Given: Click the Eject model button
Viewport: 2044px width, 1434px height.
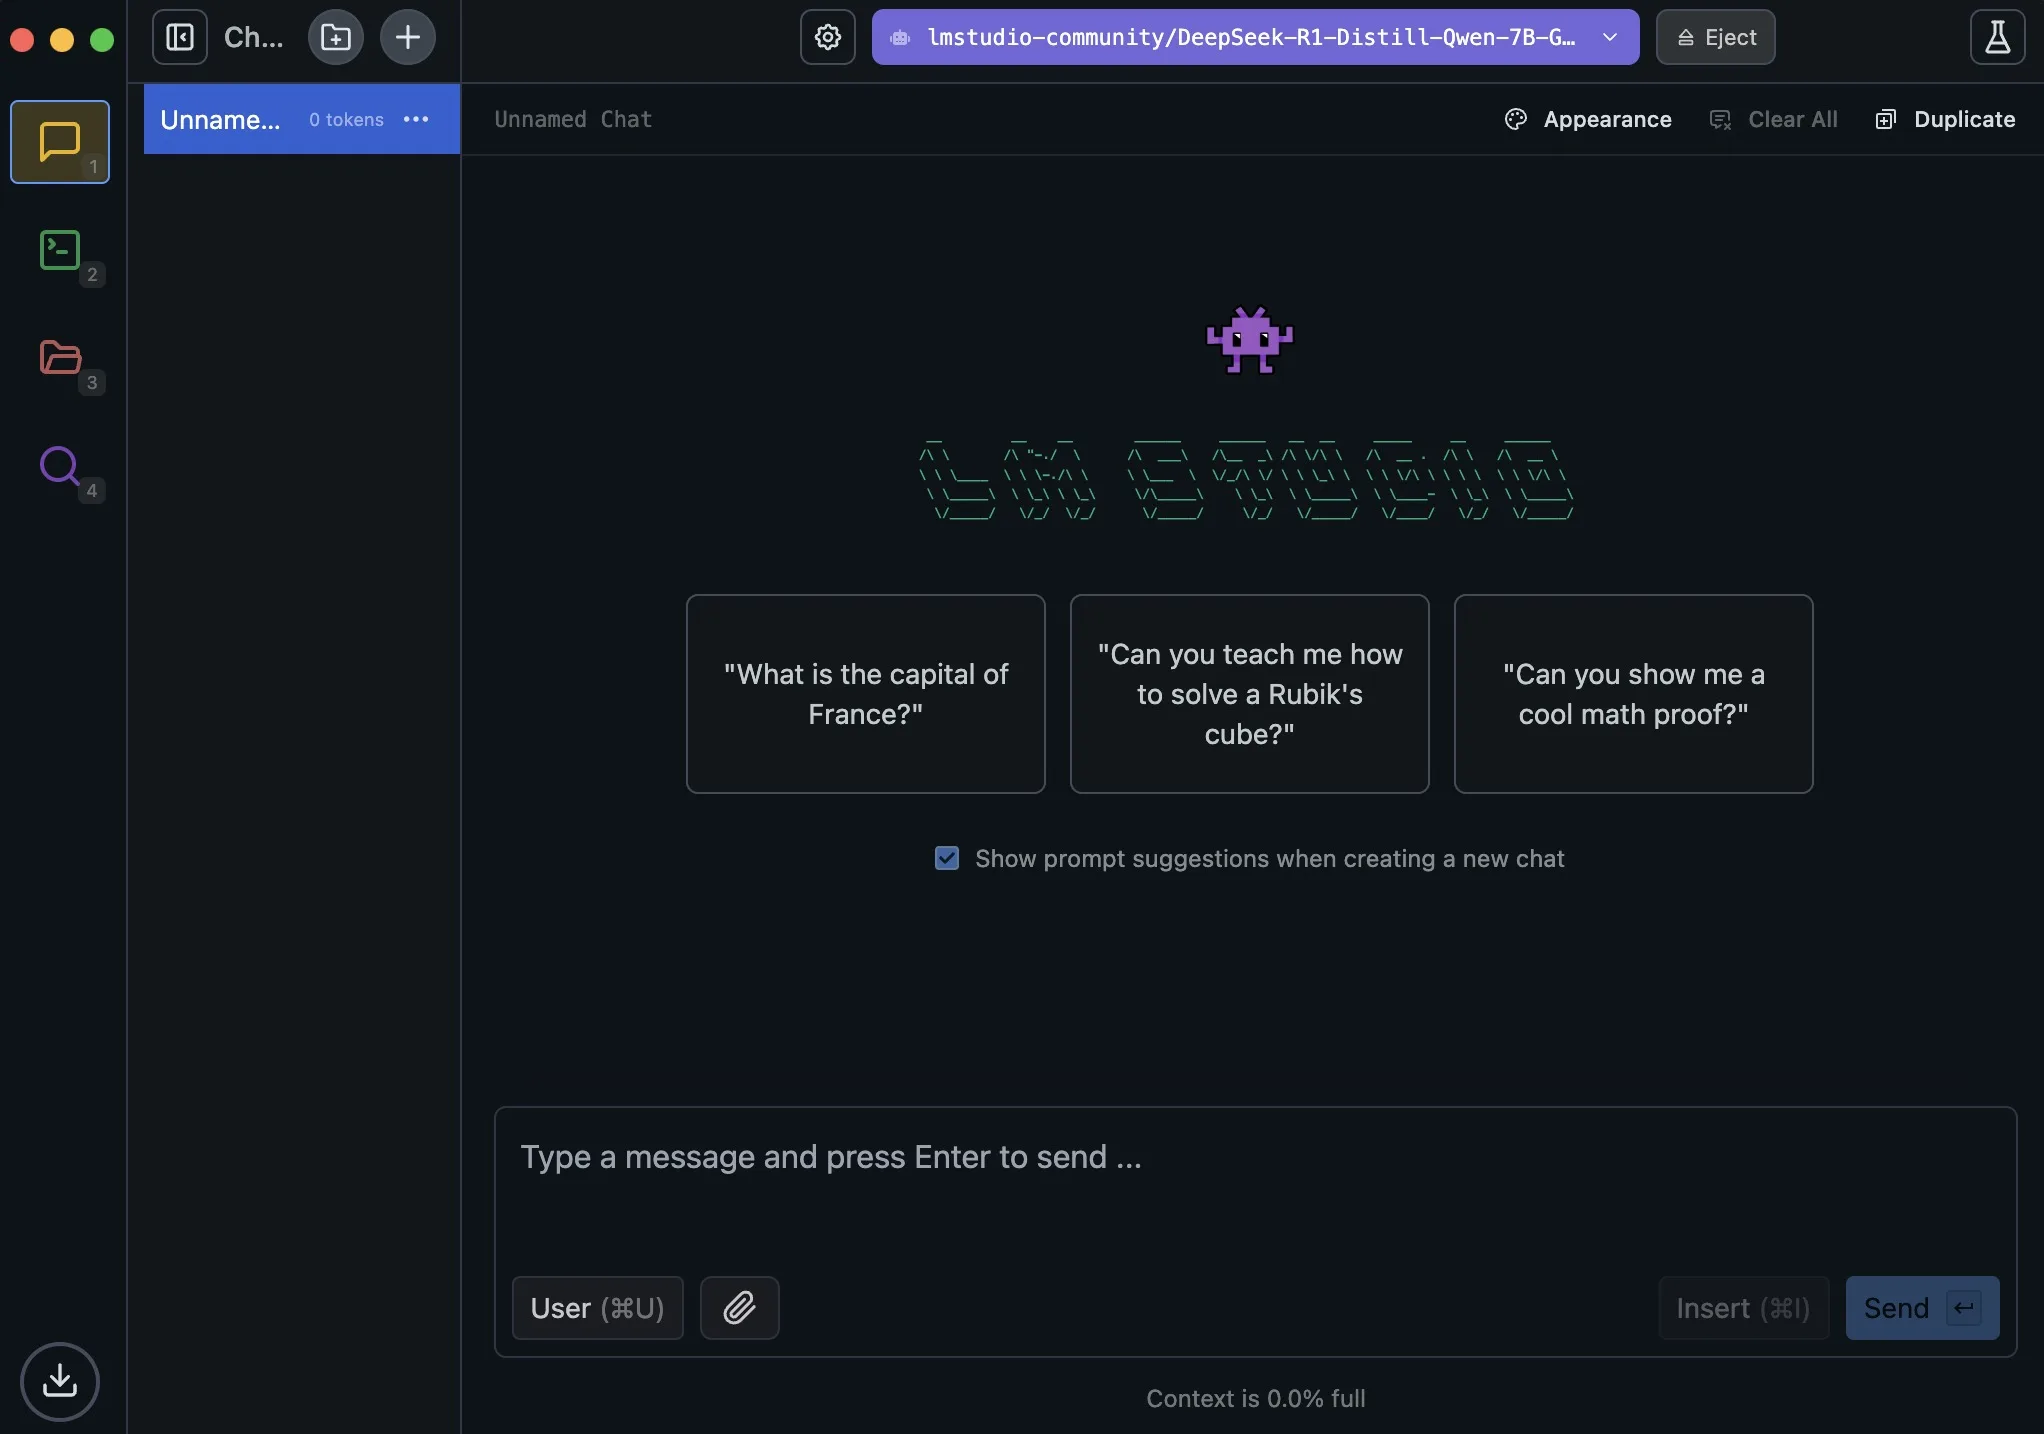Looking at the screenshot, I should click(1715, 38).
